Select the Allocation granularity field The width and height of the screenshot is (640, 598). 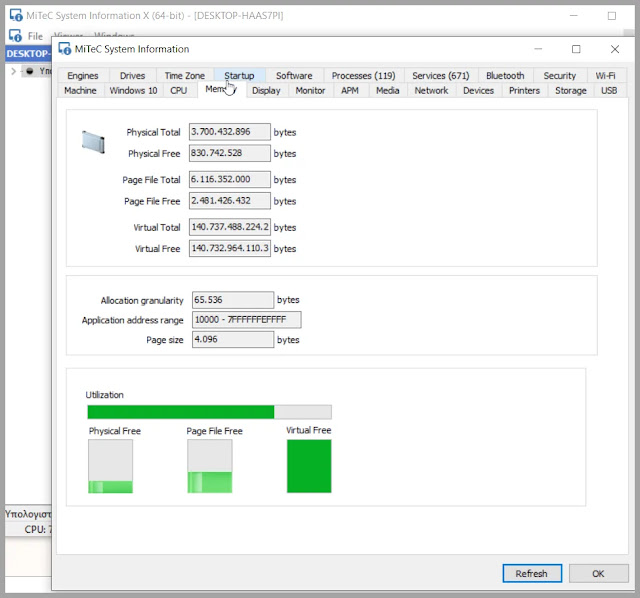[x=233, y=300]
